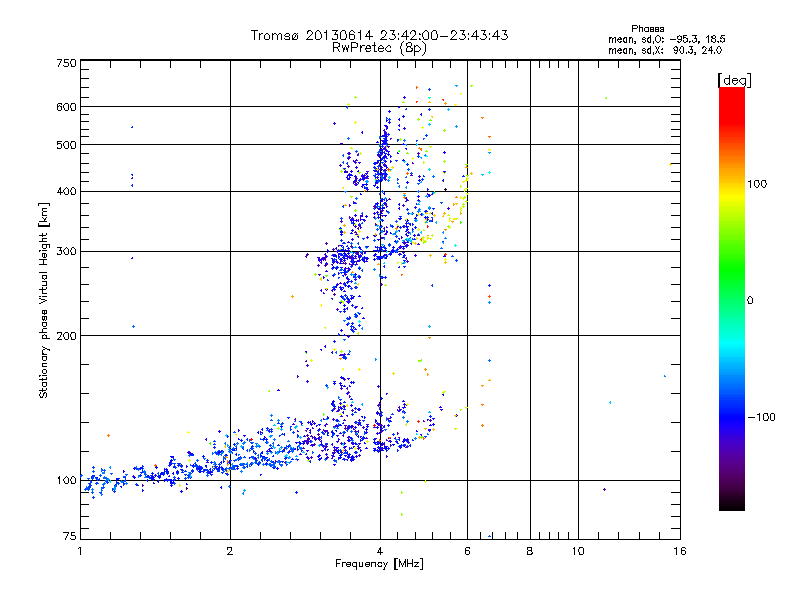Image resolution: width=800 pixels, height=600 pixels.
Task: Click the x-axis tick '2'
Action: tap(230, 551)
